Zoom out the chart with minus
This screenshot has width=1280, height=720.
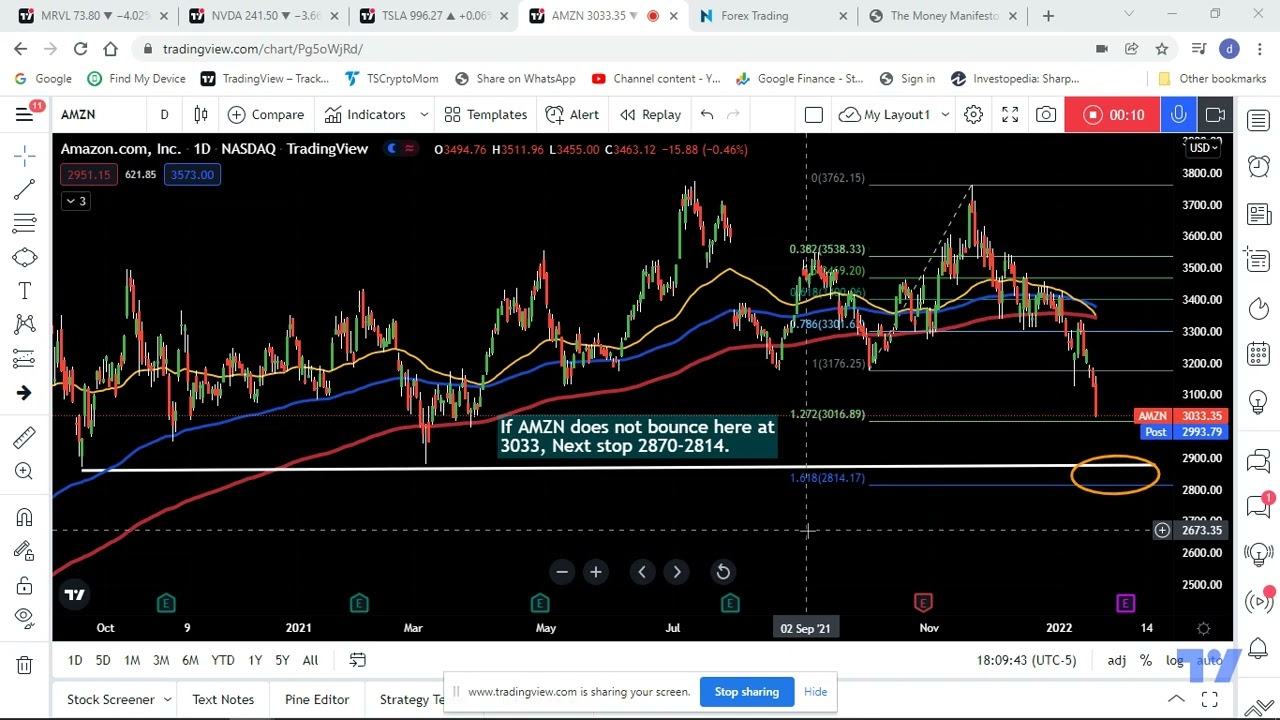[x=562, y=572]
